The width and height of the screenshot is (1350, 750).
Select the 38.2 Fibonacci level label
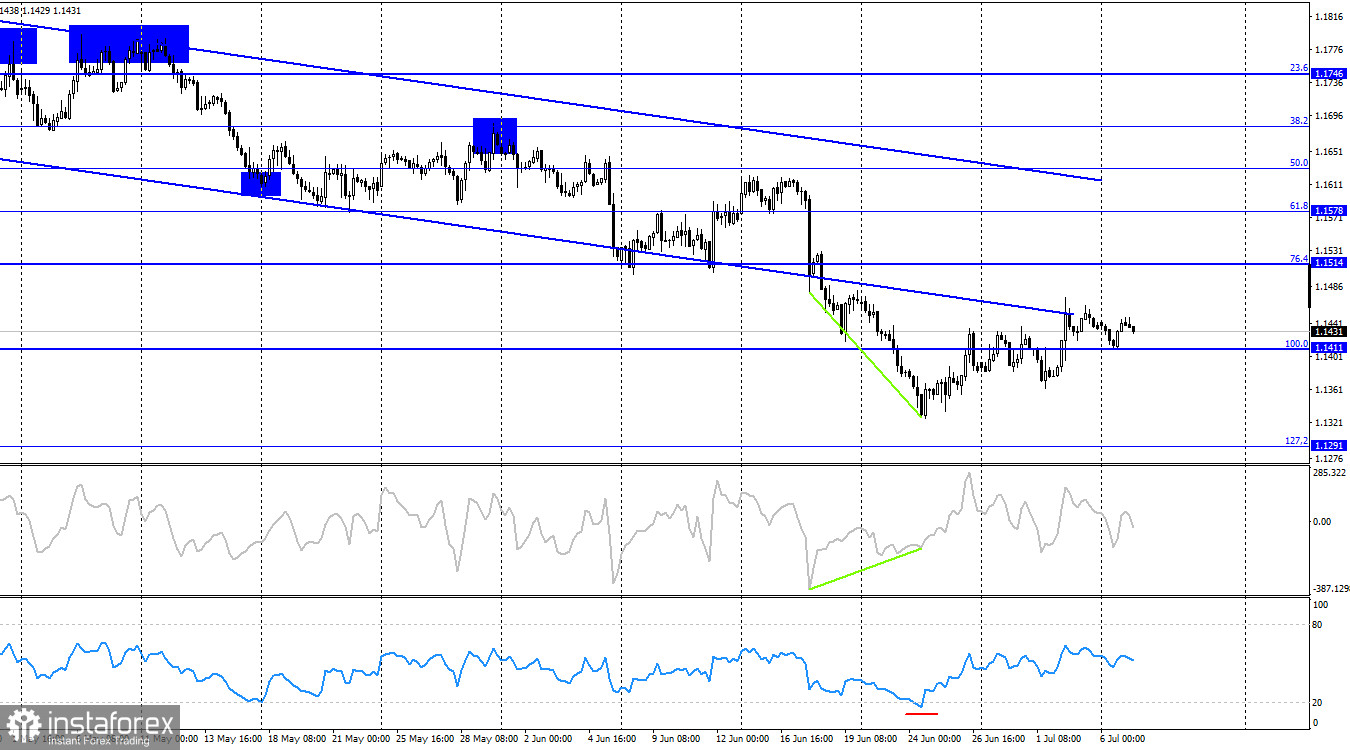tap(1299, 121)
